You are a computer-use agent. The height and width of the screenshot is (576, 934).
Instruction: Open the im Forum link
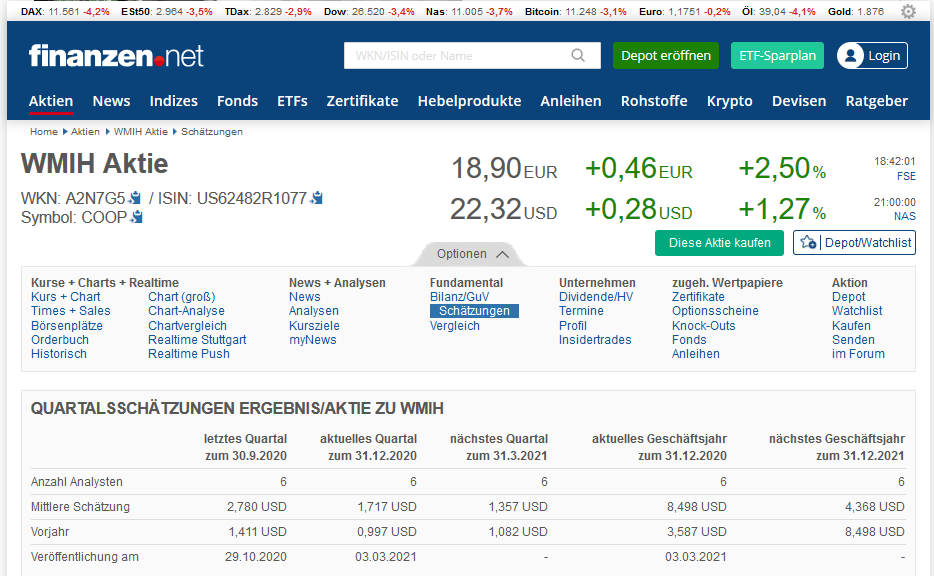(x=858, y=354)
